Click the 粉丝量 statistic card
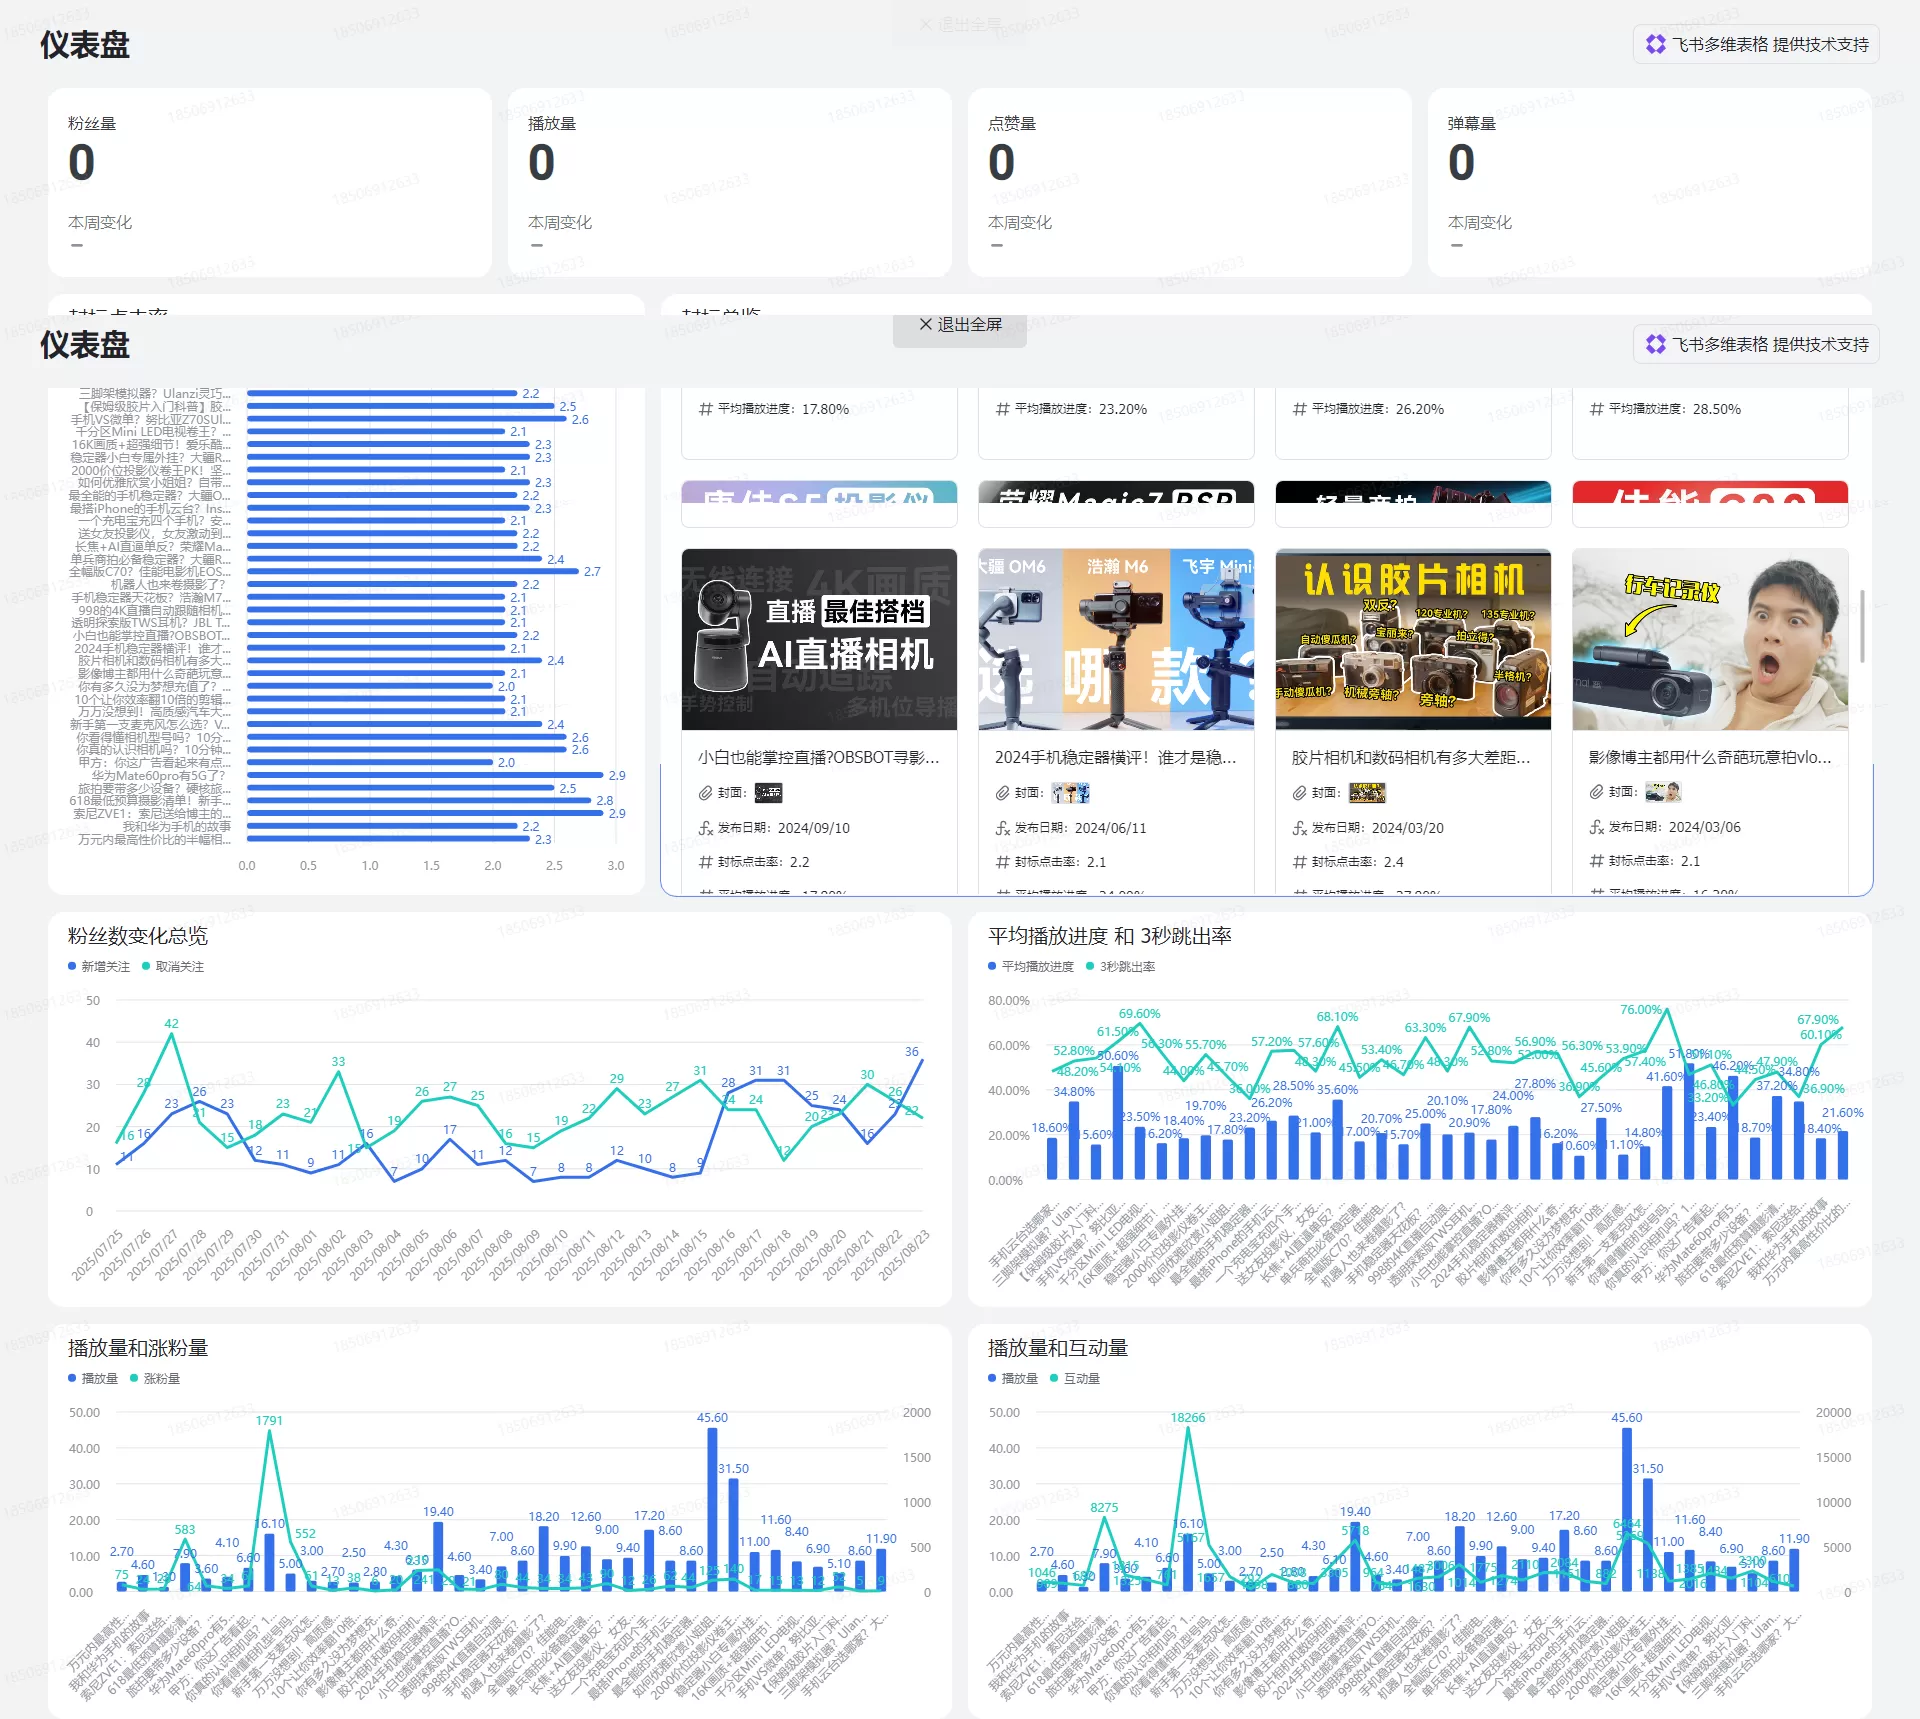This screenshot has width=1920, height=1719. [x=270, y=182]
